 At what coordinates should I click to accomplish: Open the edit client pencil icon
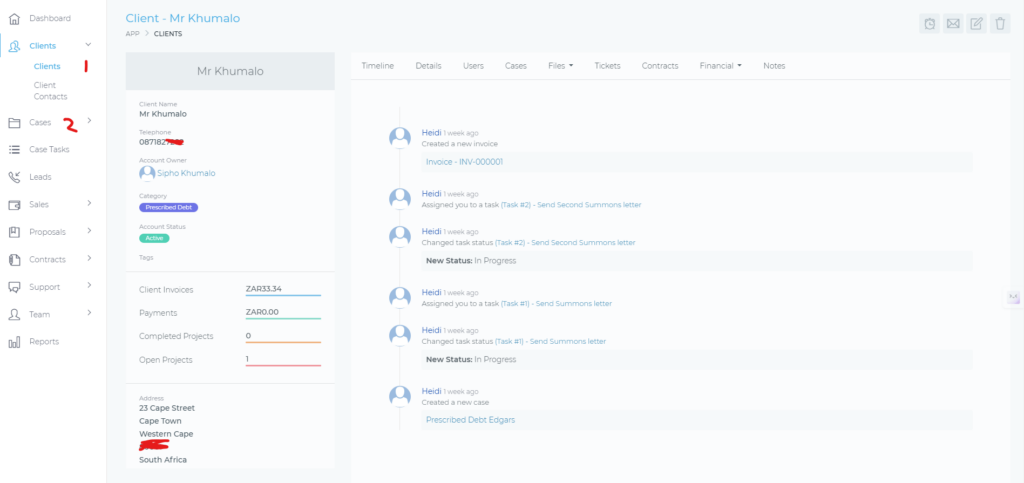977,23
